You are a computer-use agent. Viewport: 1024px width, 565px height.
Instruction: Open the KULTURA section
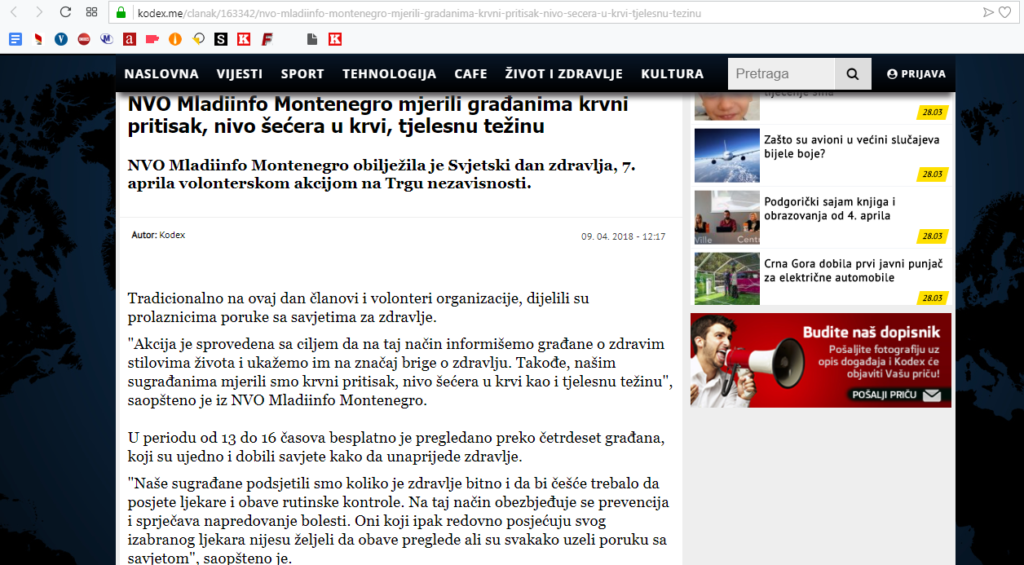coord(673,74)
